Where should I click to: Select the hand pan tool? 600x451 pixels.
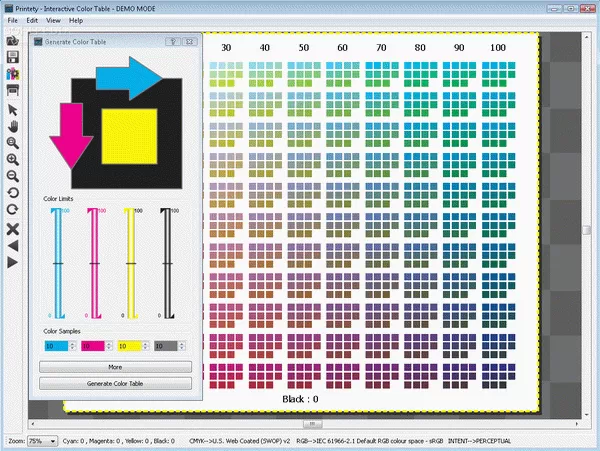[x=13, y=127]
